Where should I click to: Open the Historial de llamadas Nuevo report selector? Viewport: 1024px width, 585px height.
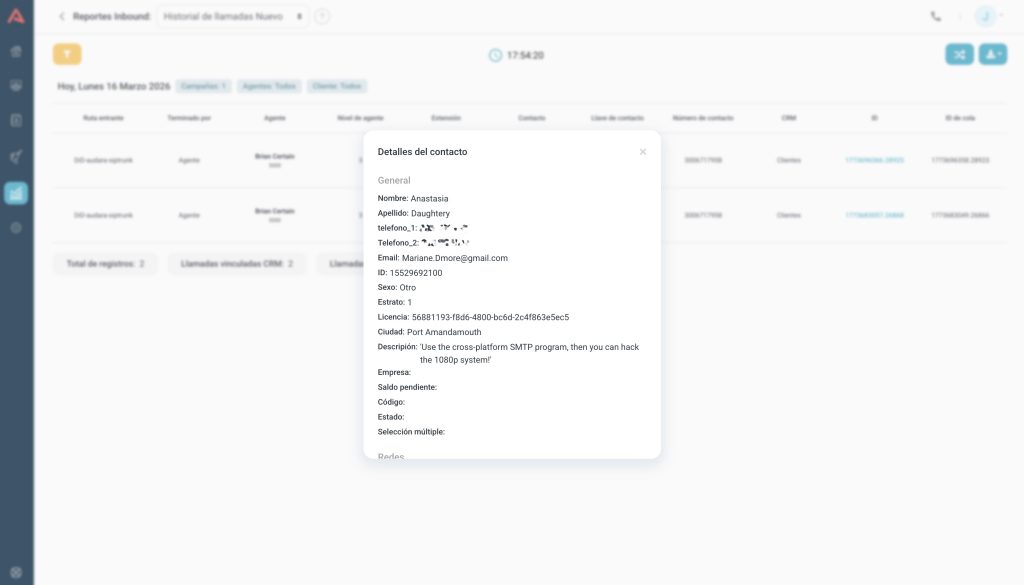[232, 16]
